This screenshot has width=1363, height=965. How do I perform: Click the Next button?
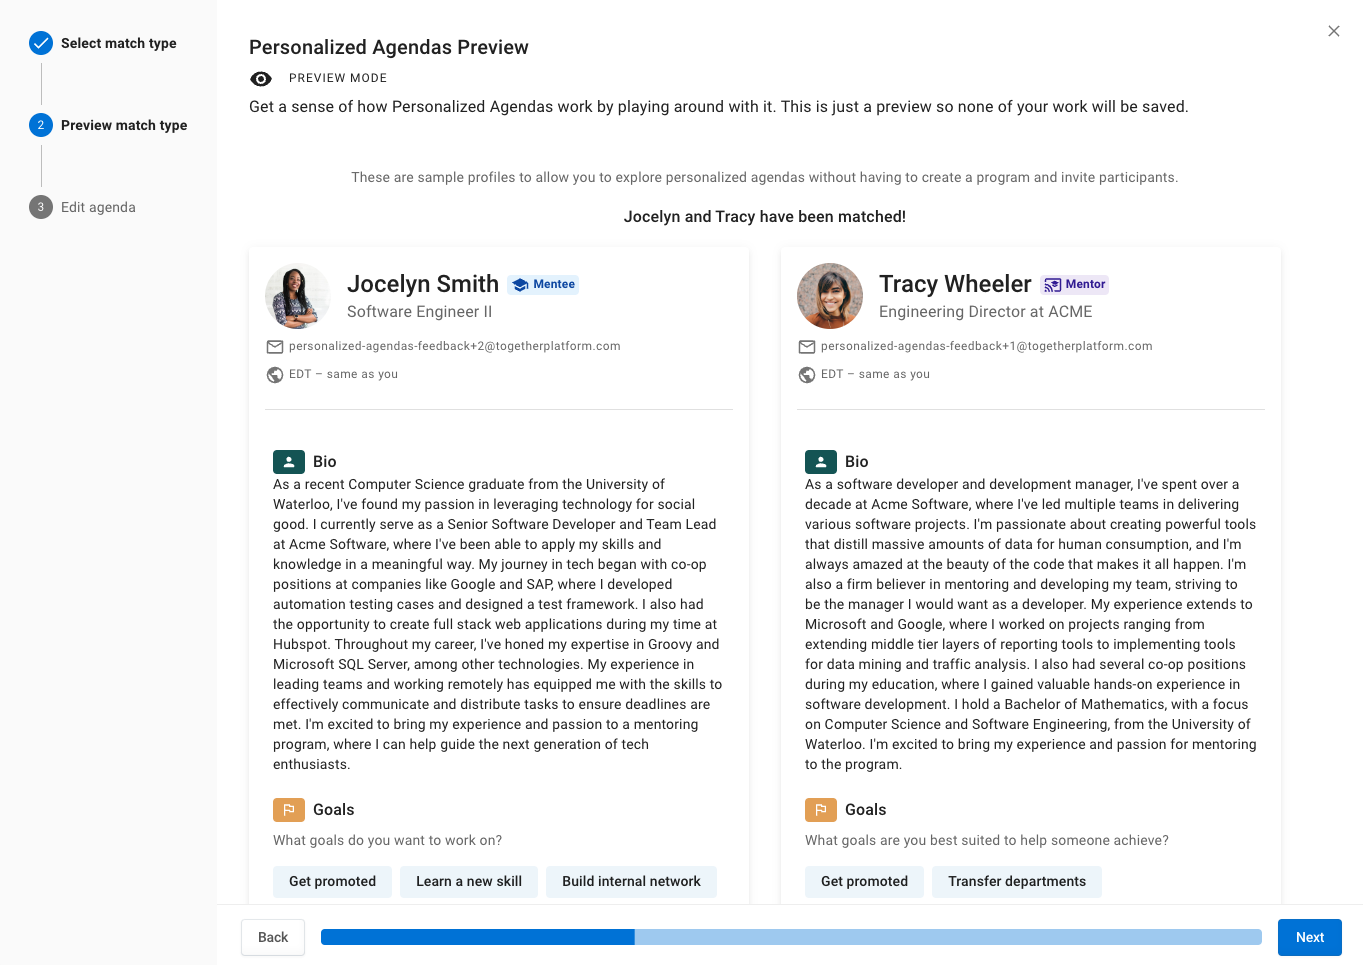pos(1310,937)
